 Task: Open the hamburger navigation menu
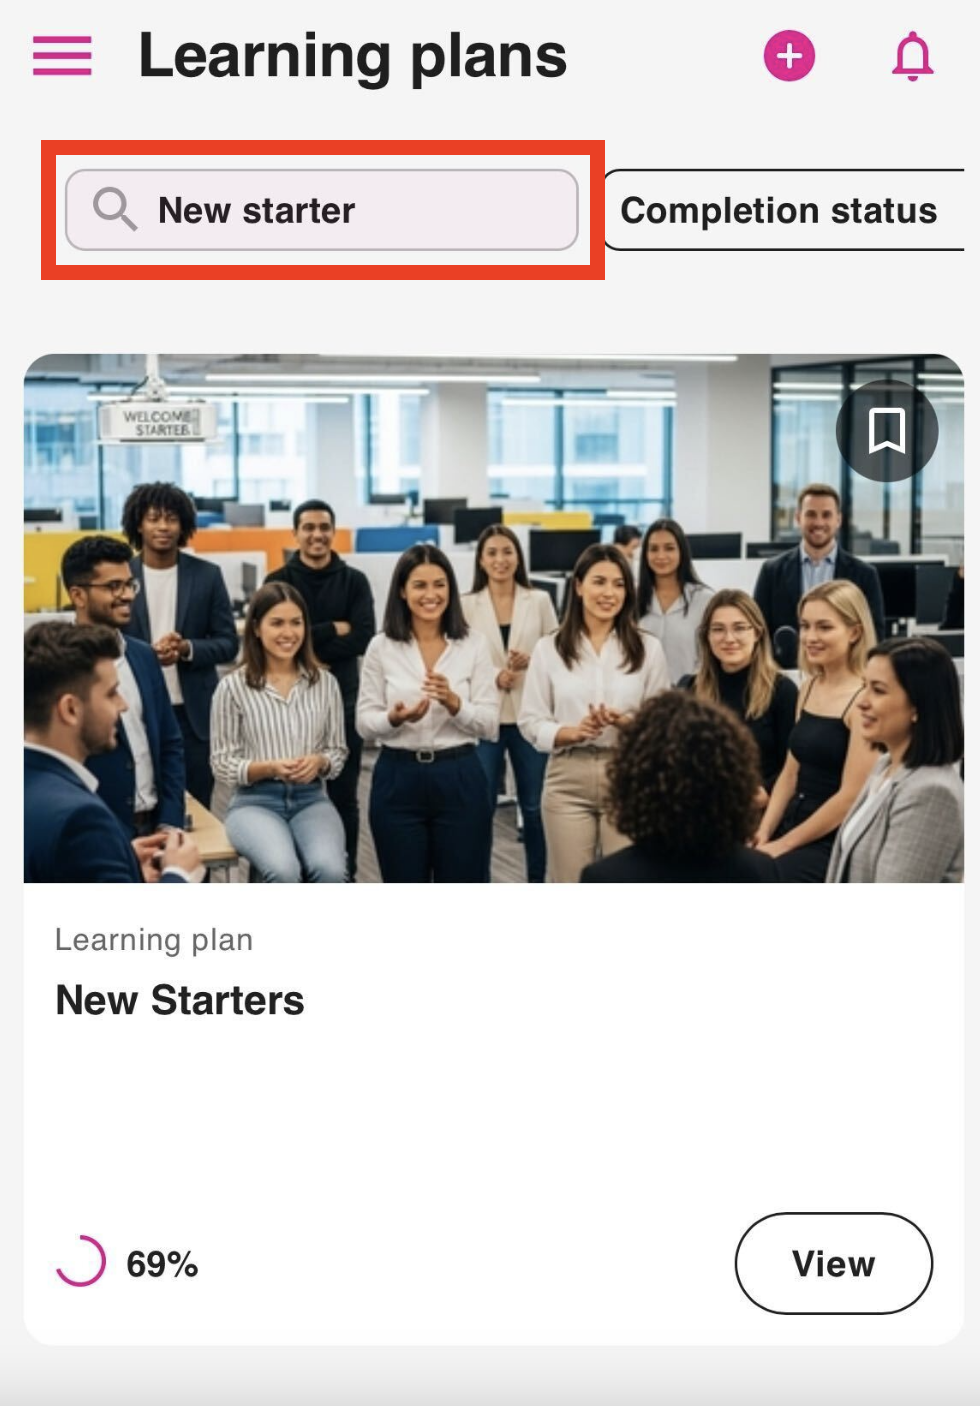point(62,56)
